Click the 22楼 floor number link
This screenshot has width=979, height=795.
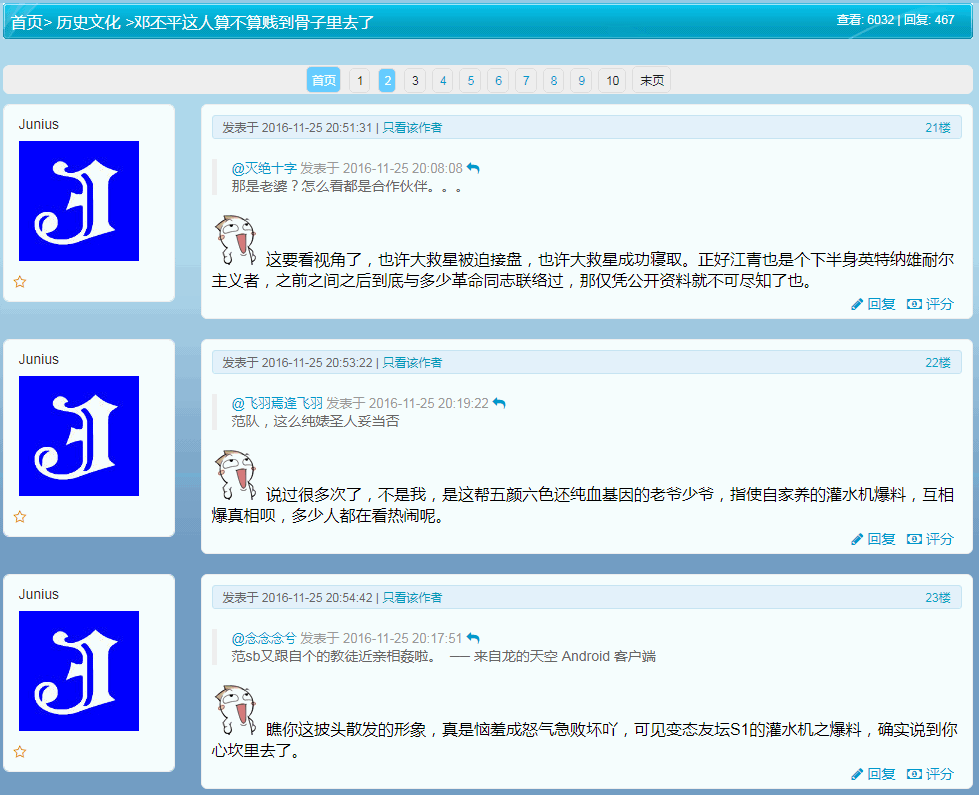938,362
